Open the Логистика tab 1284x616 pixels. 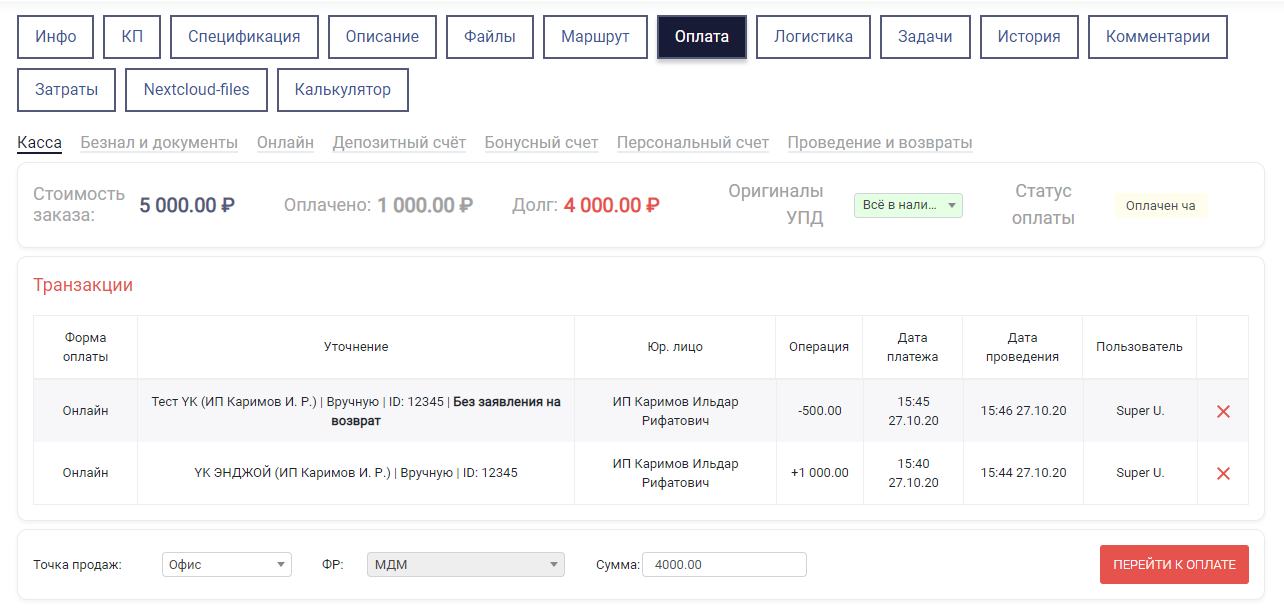(813, 37)
